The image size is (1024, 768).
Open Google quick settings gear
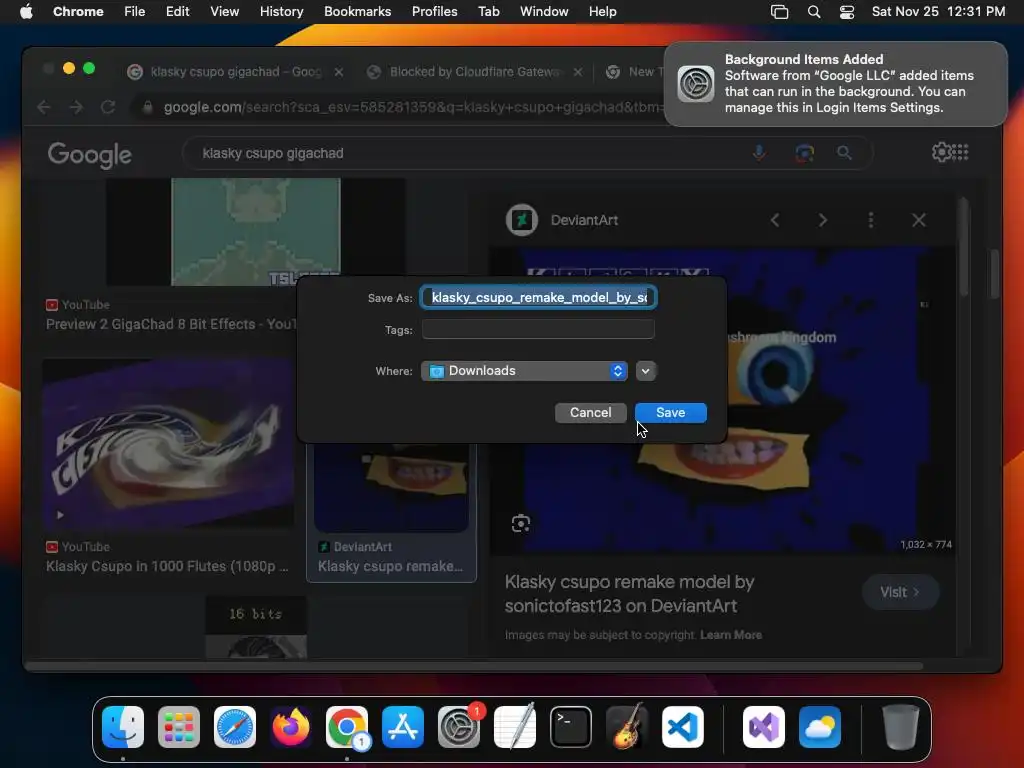click(940, 152)
